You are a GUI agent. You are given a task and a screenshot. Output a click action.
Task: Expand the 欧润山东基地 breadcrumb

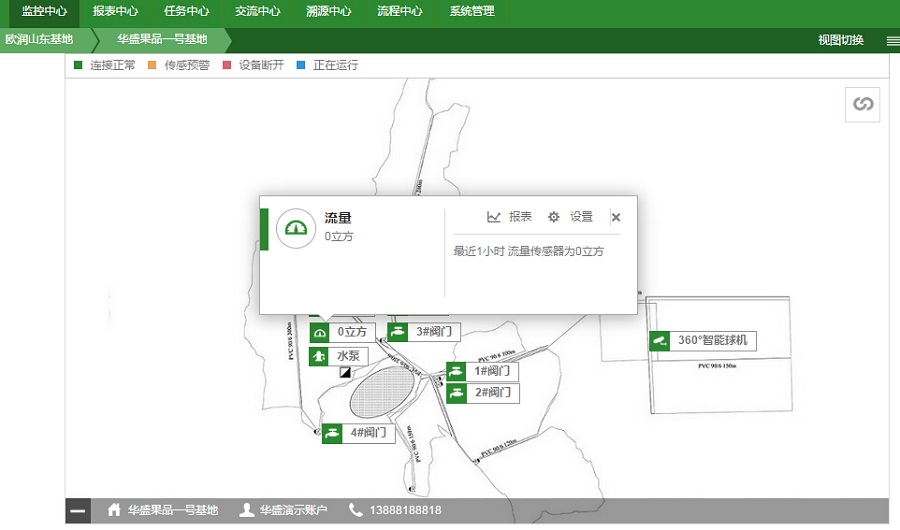(40, 40)
